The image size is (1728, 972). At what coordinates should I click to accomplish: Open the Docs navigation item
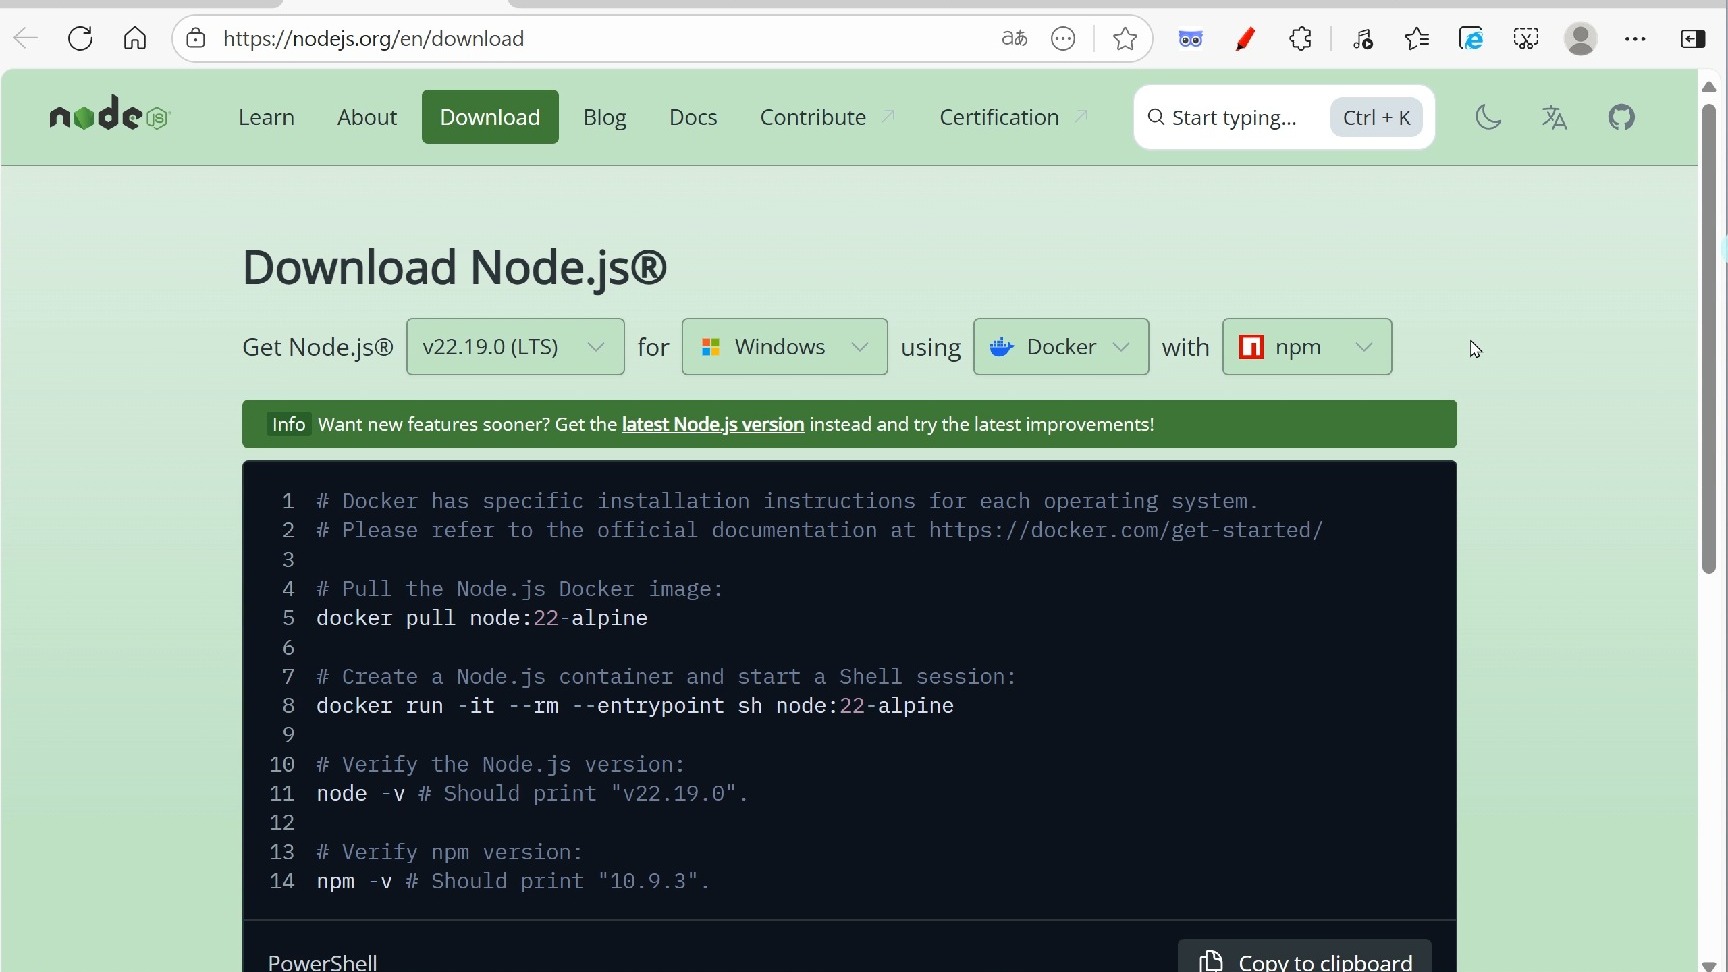tap(693, 117)
